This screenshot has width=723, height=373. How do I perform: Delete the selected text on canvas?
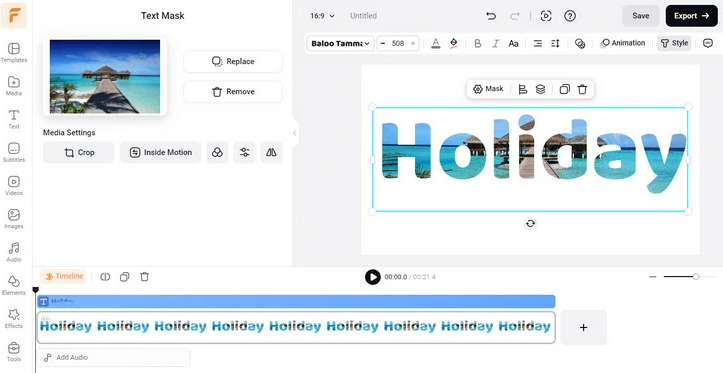point(582,89)
